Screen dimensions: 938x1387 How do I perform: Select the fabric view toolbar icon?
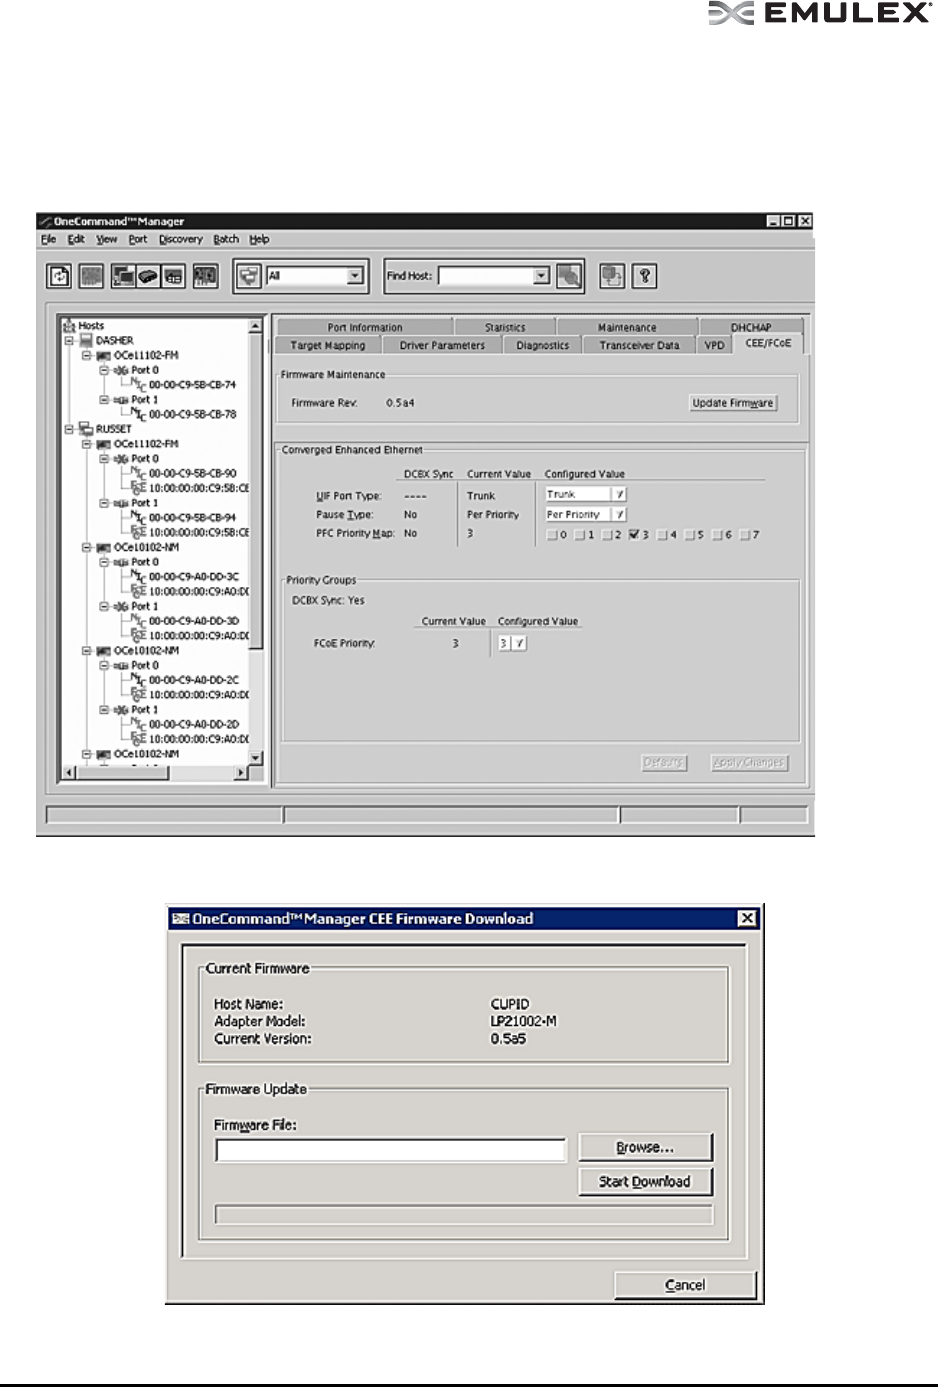[148, 276]
